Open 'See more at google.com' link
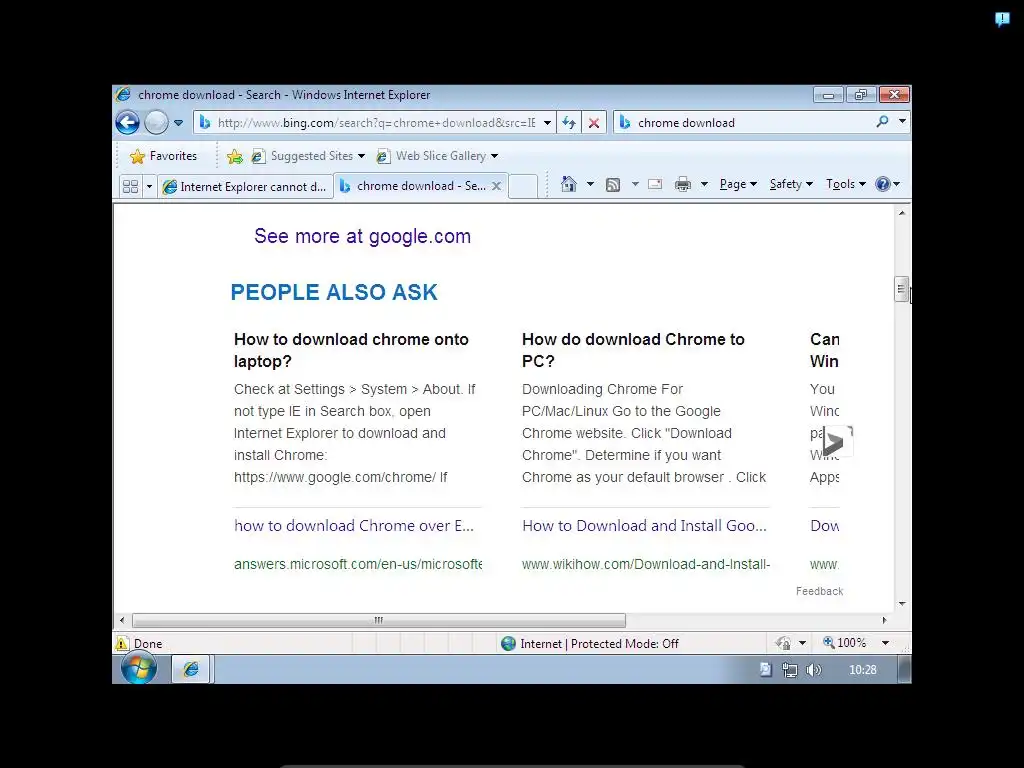The image size is (1024, 768). pyautogui.click(x=362, y=236)
